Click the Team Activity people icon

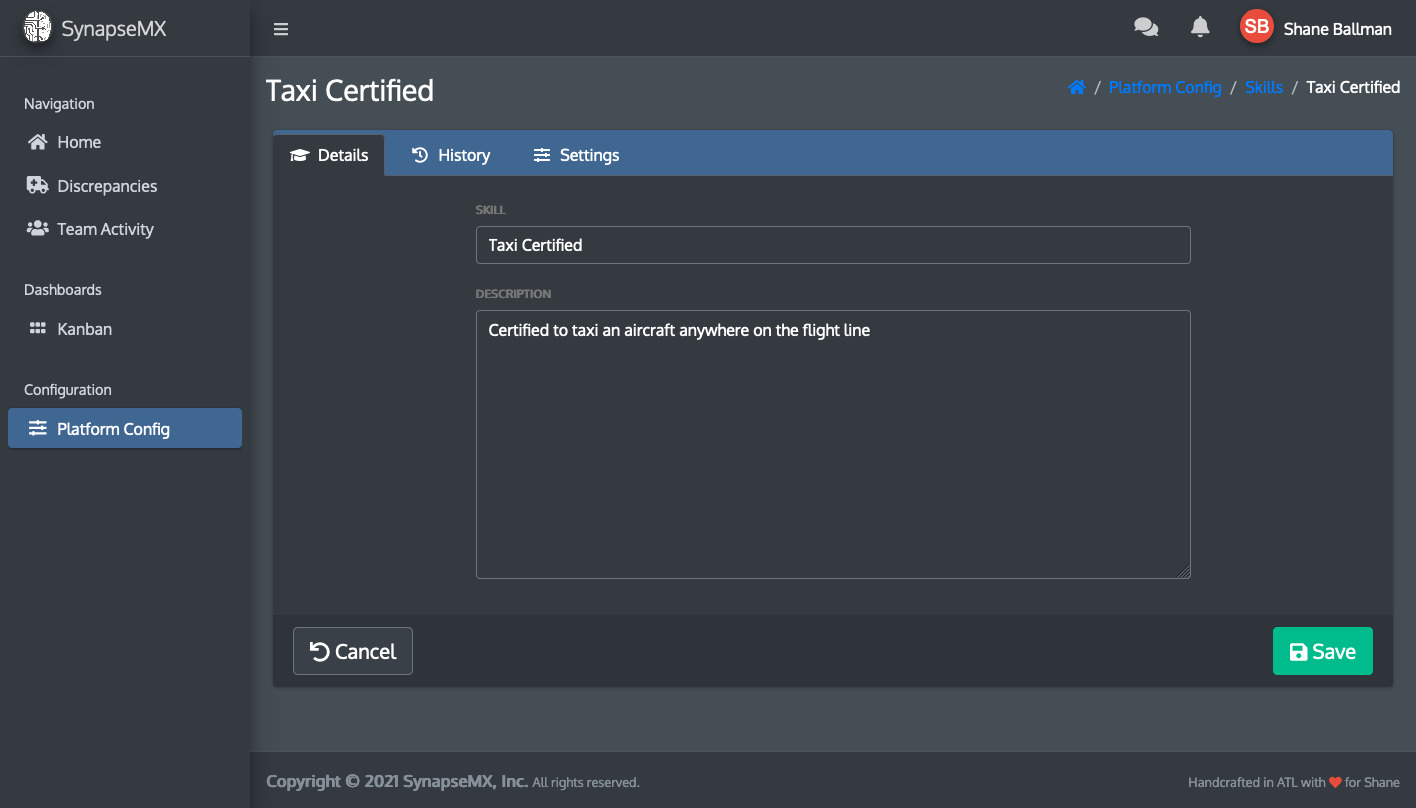click(38, 229)
